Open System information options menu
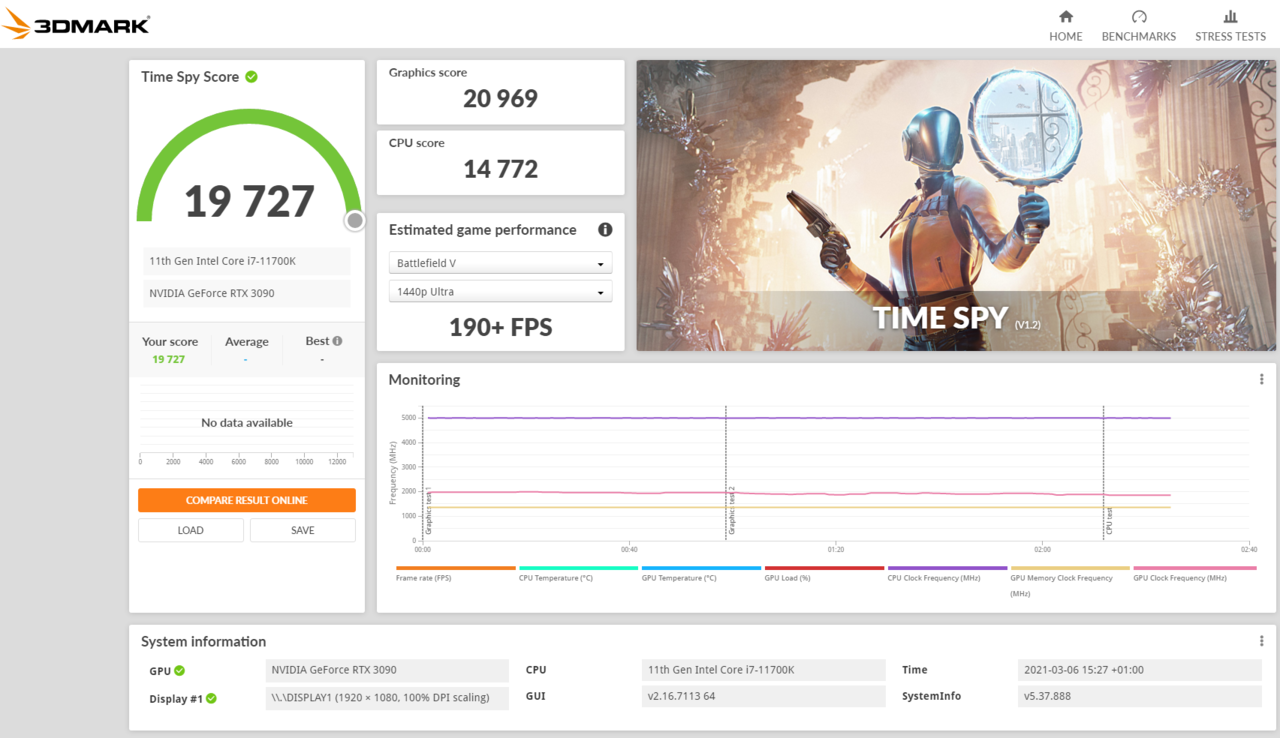Viewport: 1280px width, 738px height. [x=1261, y=641]
